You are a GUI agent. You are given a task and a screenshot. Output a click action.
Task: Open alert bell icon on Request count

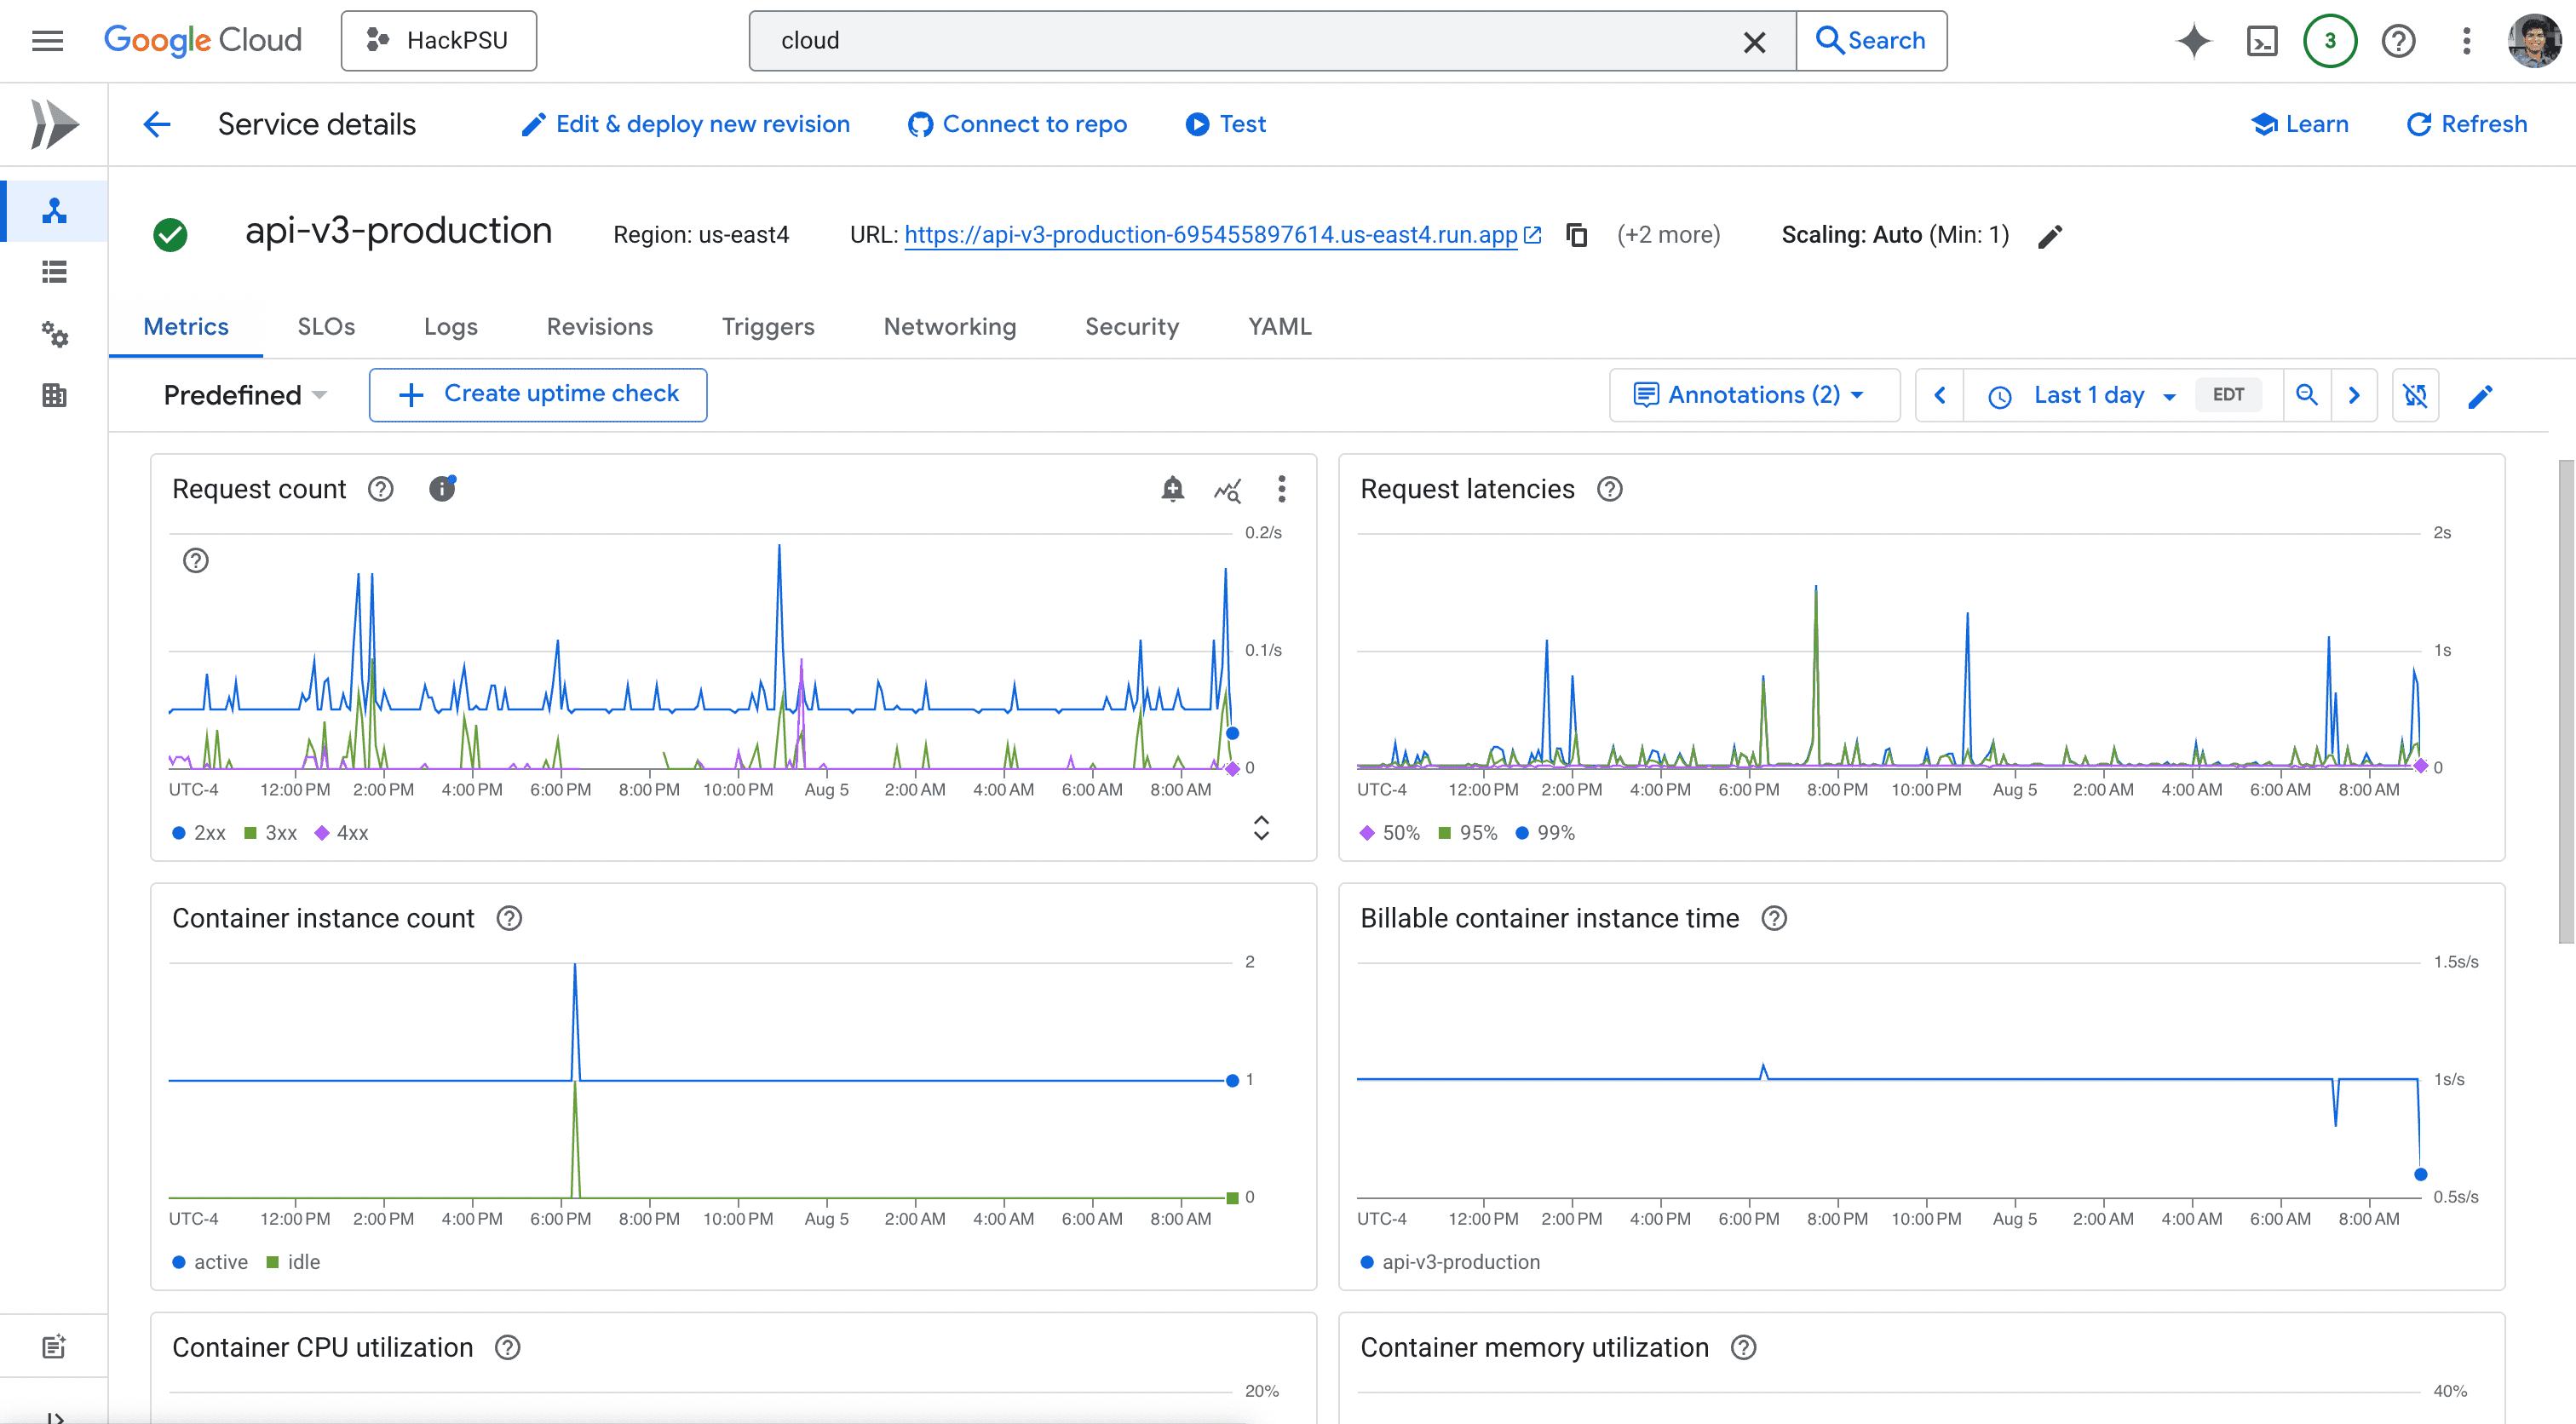[1172, 489]
